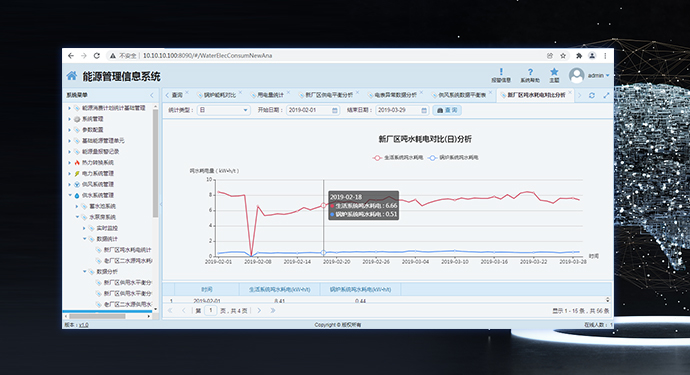Click the browser back arrow
This screenshot has width=690, height=375.
[x=71, y=55]
